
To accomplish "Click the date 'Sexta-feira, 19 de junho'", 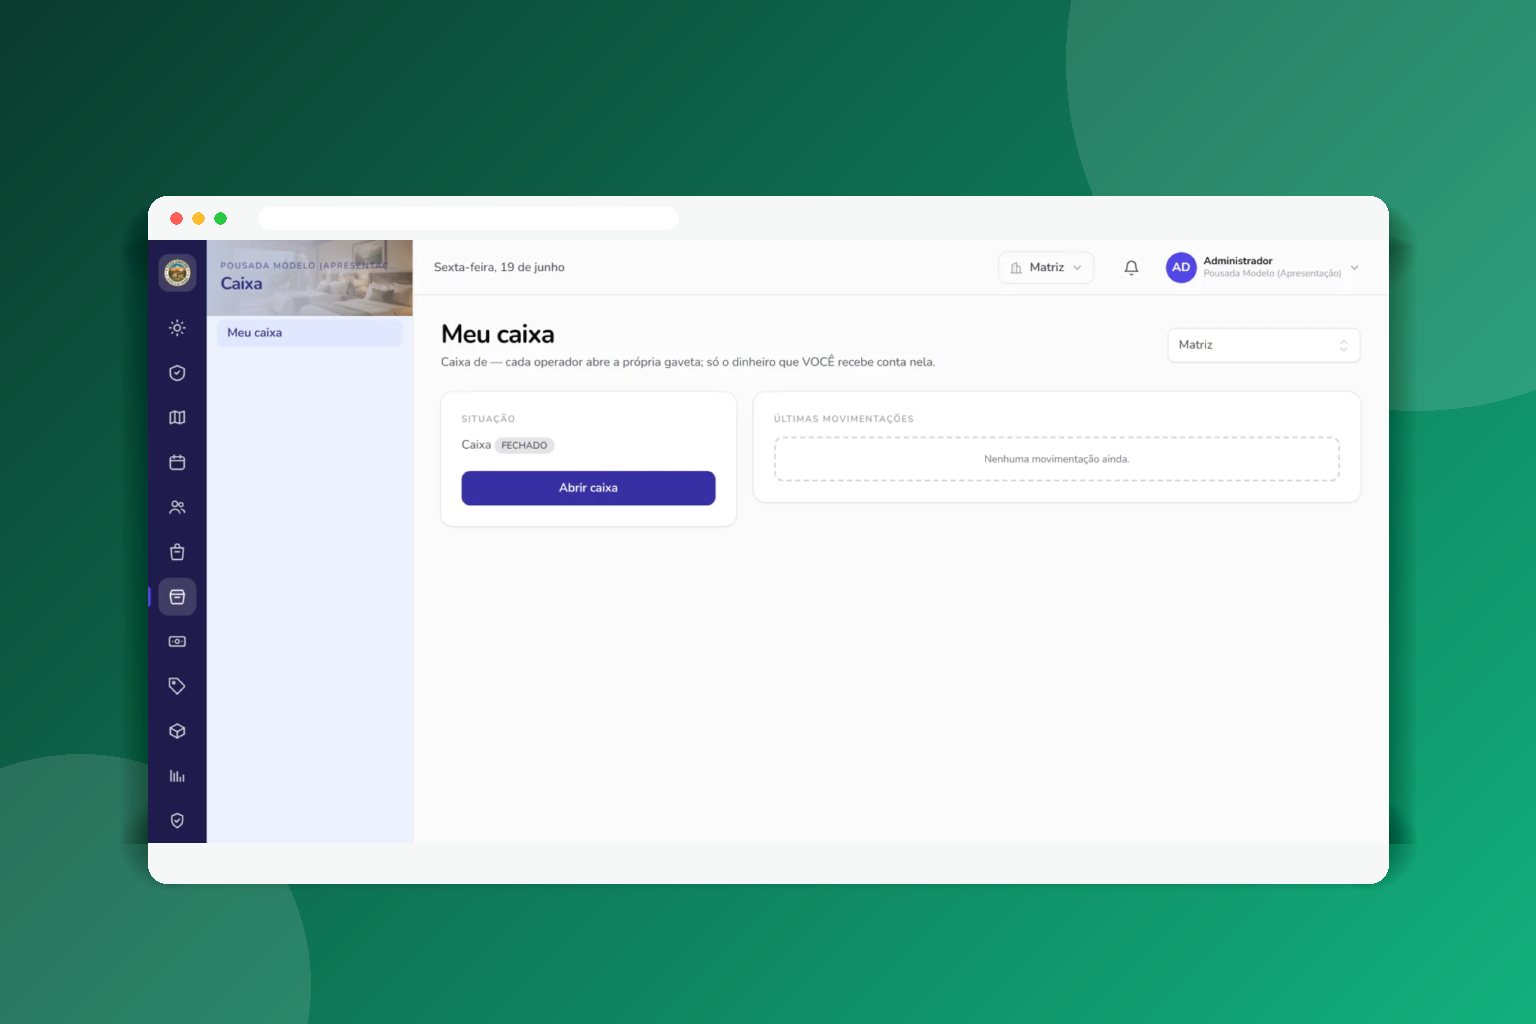I will coord(499,267).
